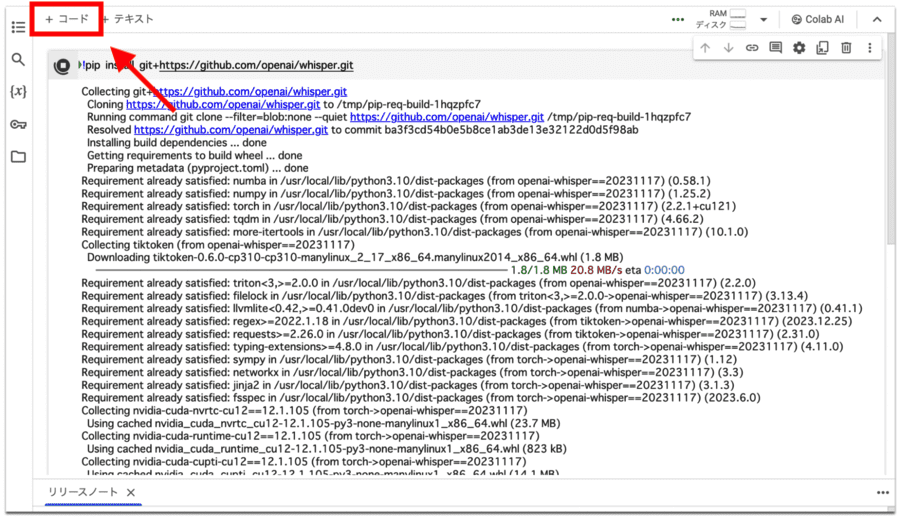
Task: Open the cell more-options three dots menu
Action: 870,48
